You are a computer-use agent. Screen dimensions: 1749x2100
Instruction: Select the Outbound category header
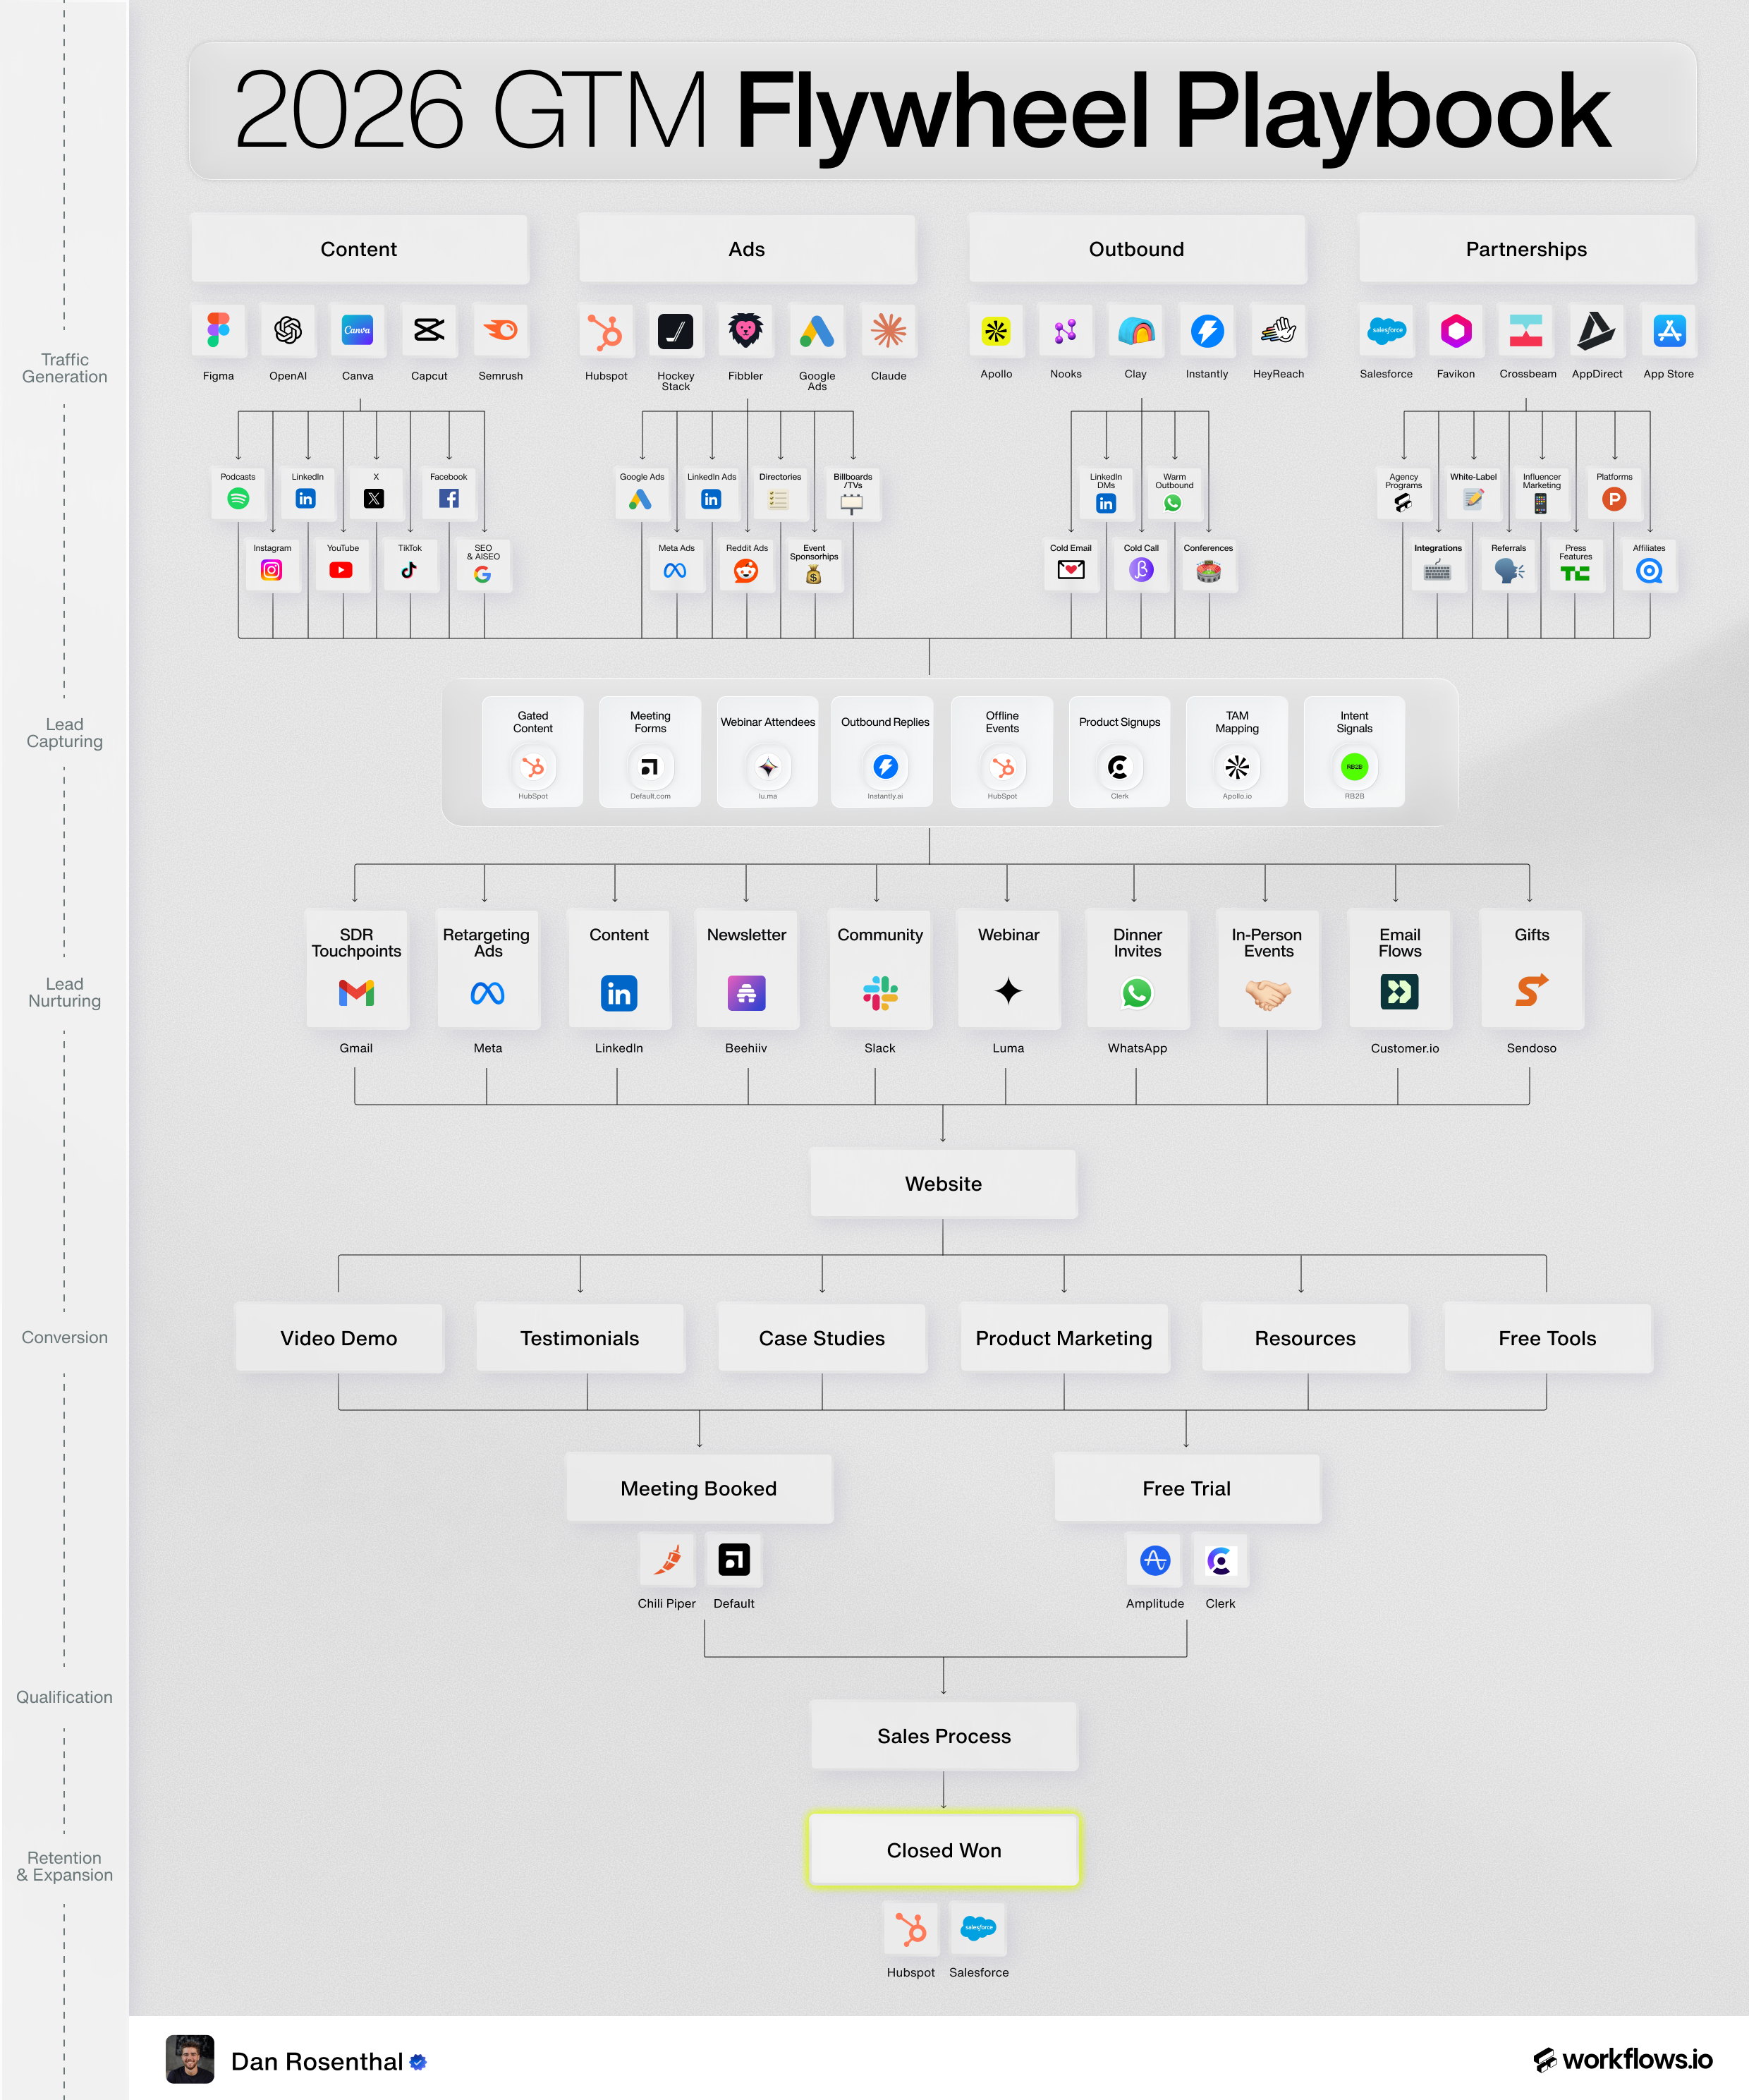pyautogui.click(x=1137, y=249)
